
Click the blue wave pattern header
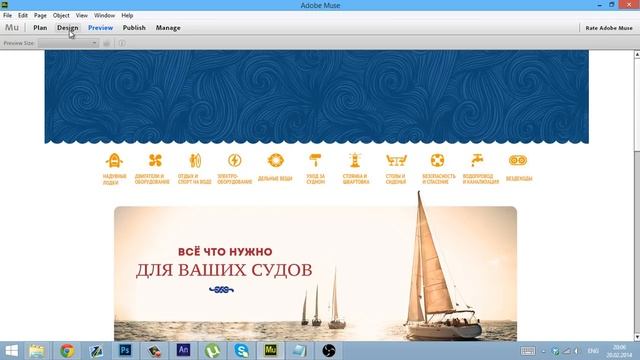pyautogui.click(x=316, y=97)
